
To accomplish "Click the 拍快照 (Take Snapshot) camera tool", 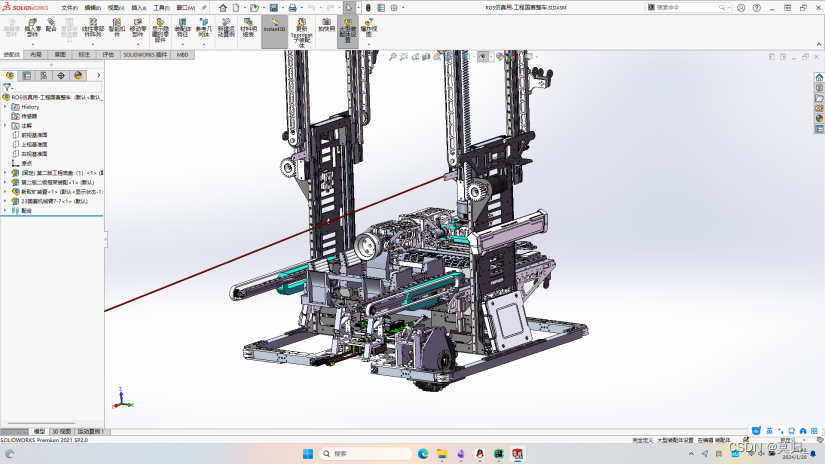I will [326, 25].
